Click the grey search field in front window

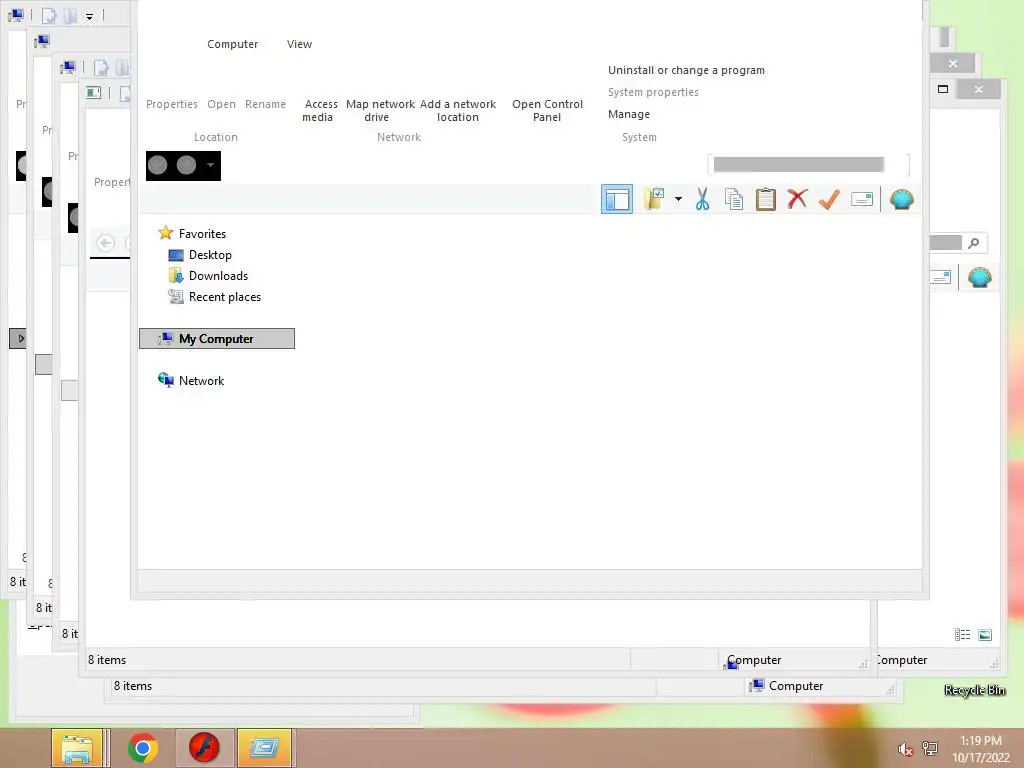click(799, 165)
